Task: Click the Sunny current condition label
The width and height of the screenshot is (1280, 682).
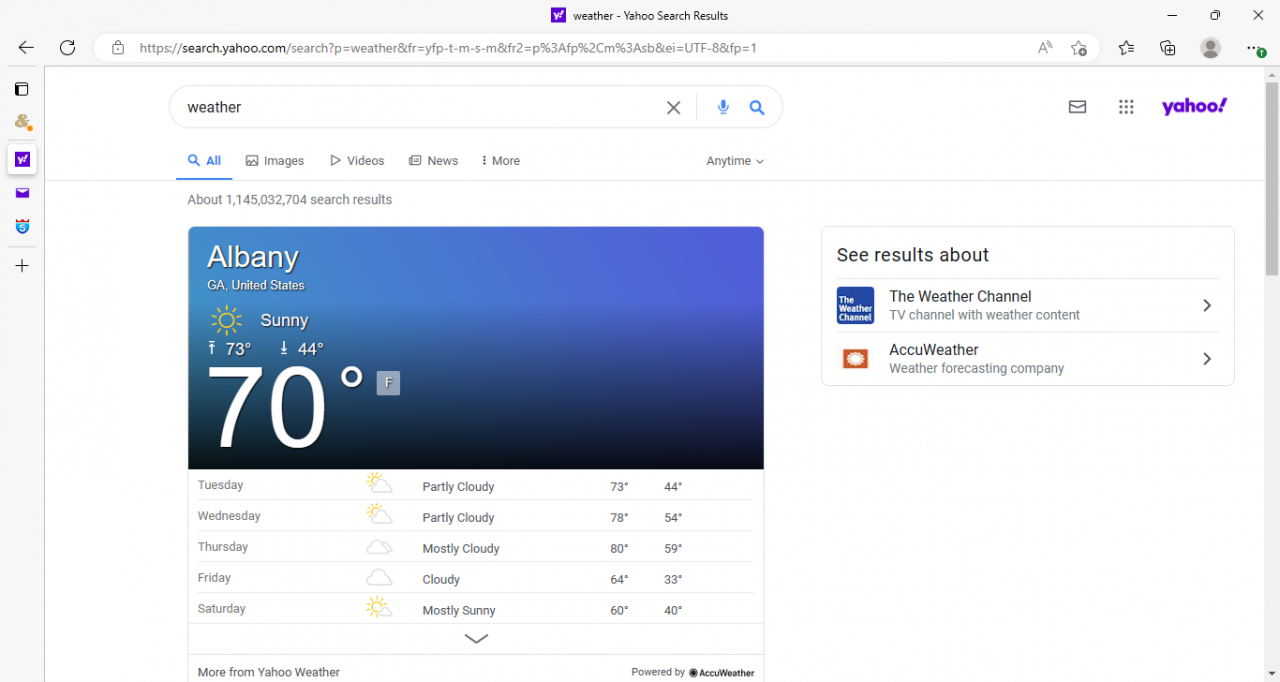Action: coord(284,321)
